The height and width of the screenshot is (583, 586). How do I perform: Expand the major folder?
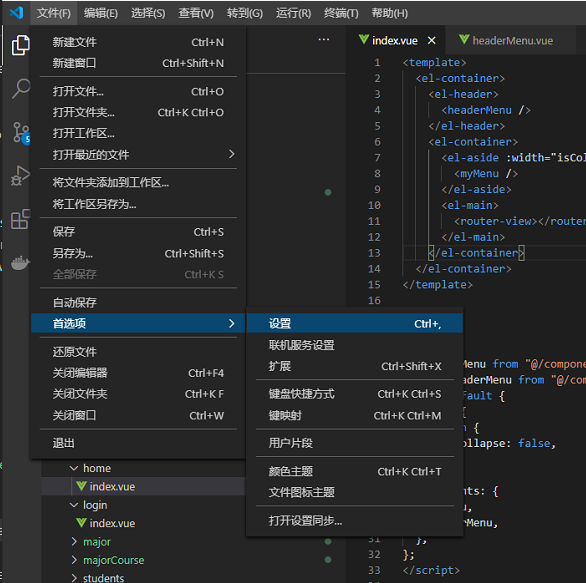pos(74,542)
